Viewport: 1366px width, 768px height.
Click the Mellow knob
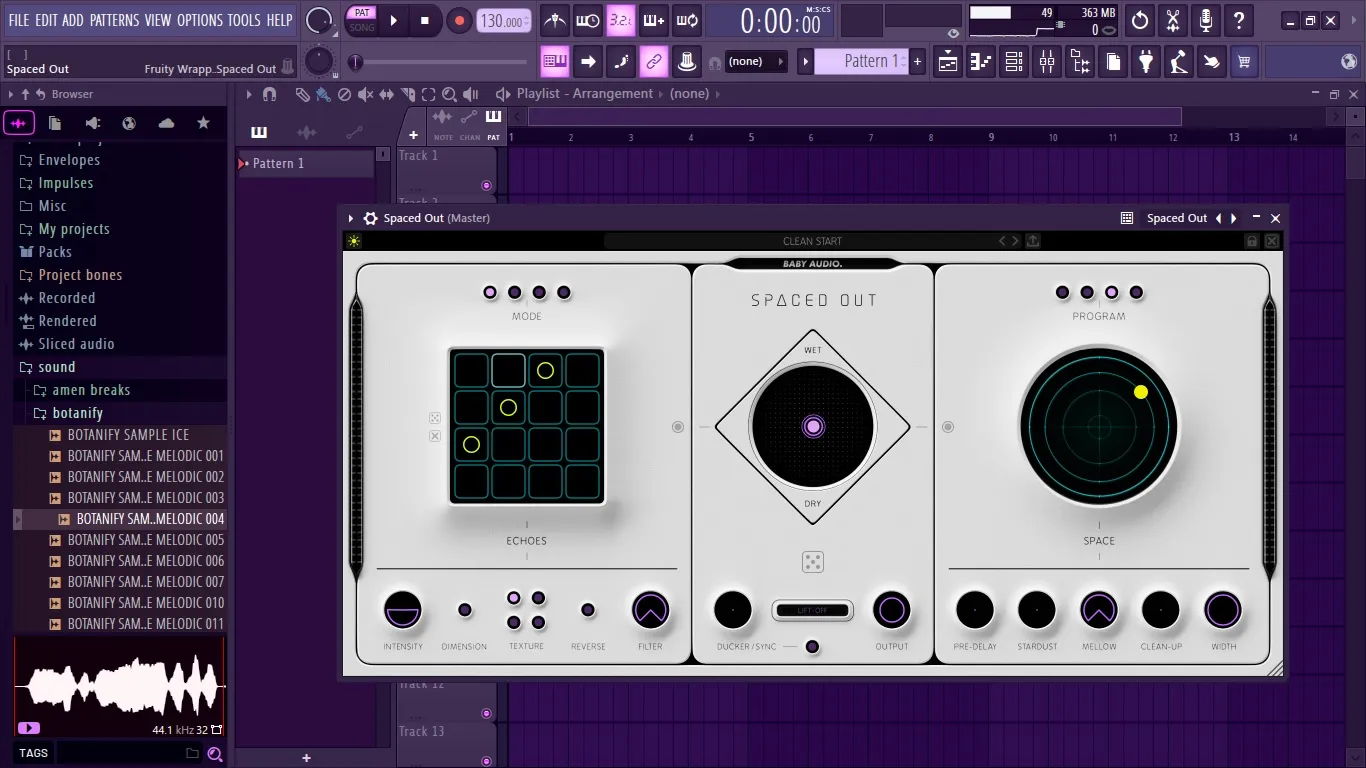[1099, 610]
